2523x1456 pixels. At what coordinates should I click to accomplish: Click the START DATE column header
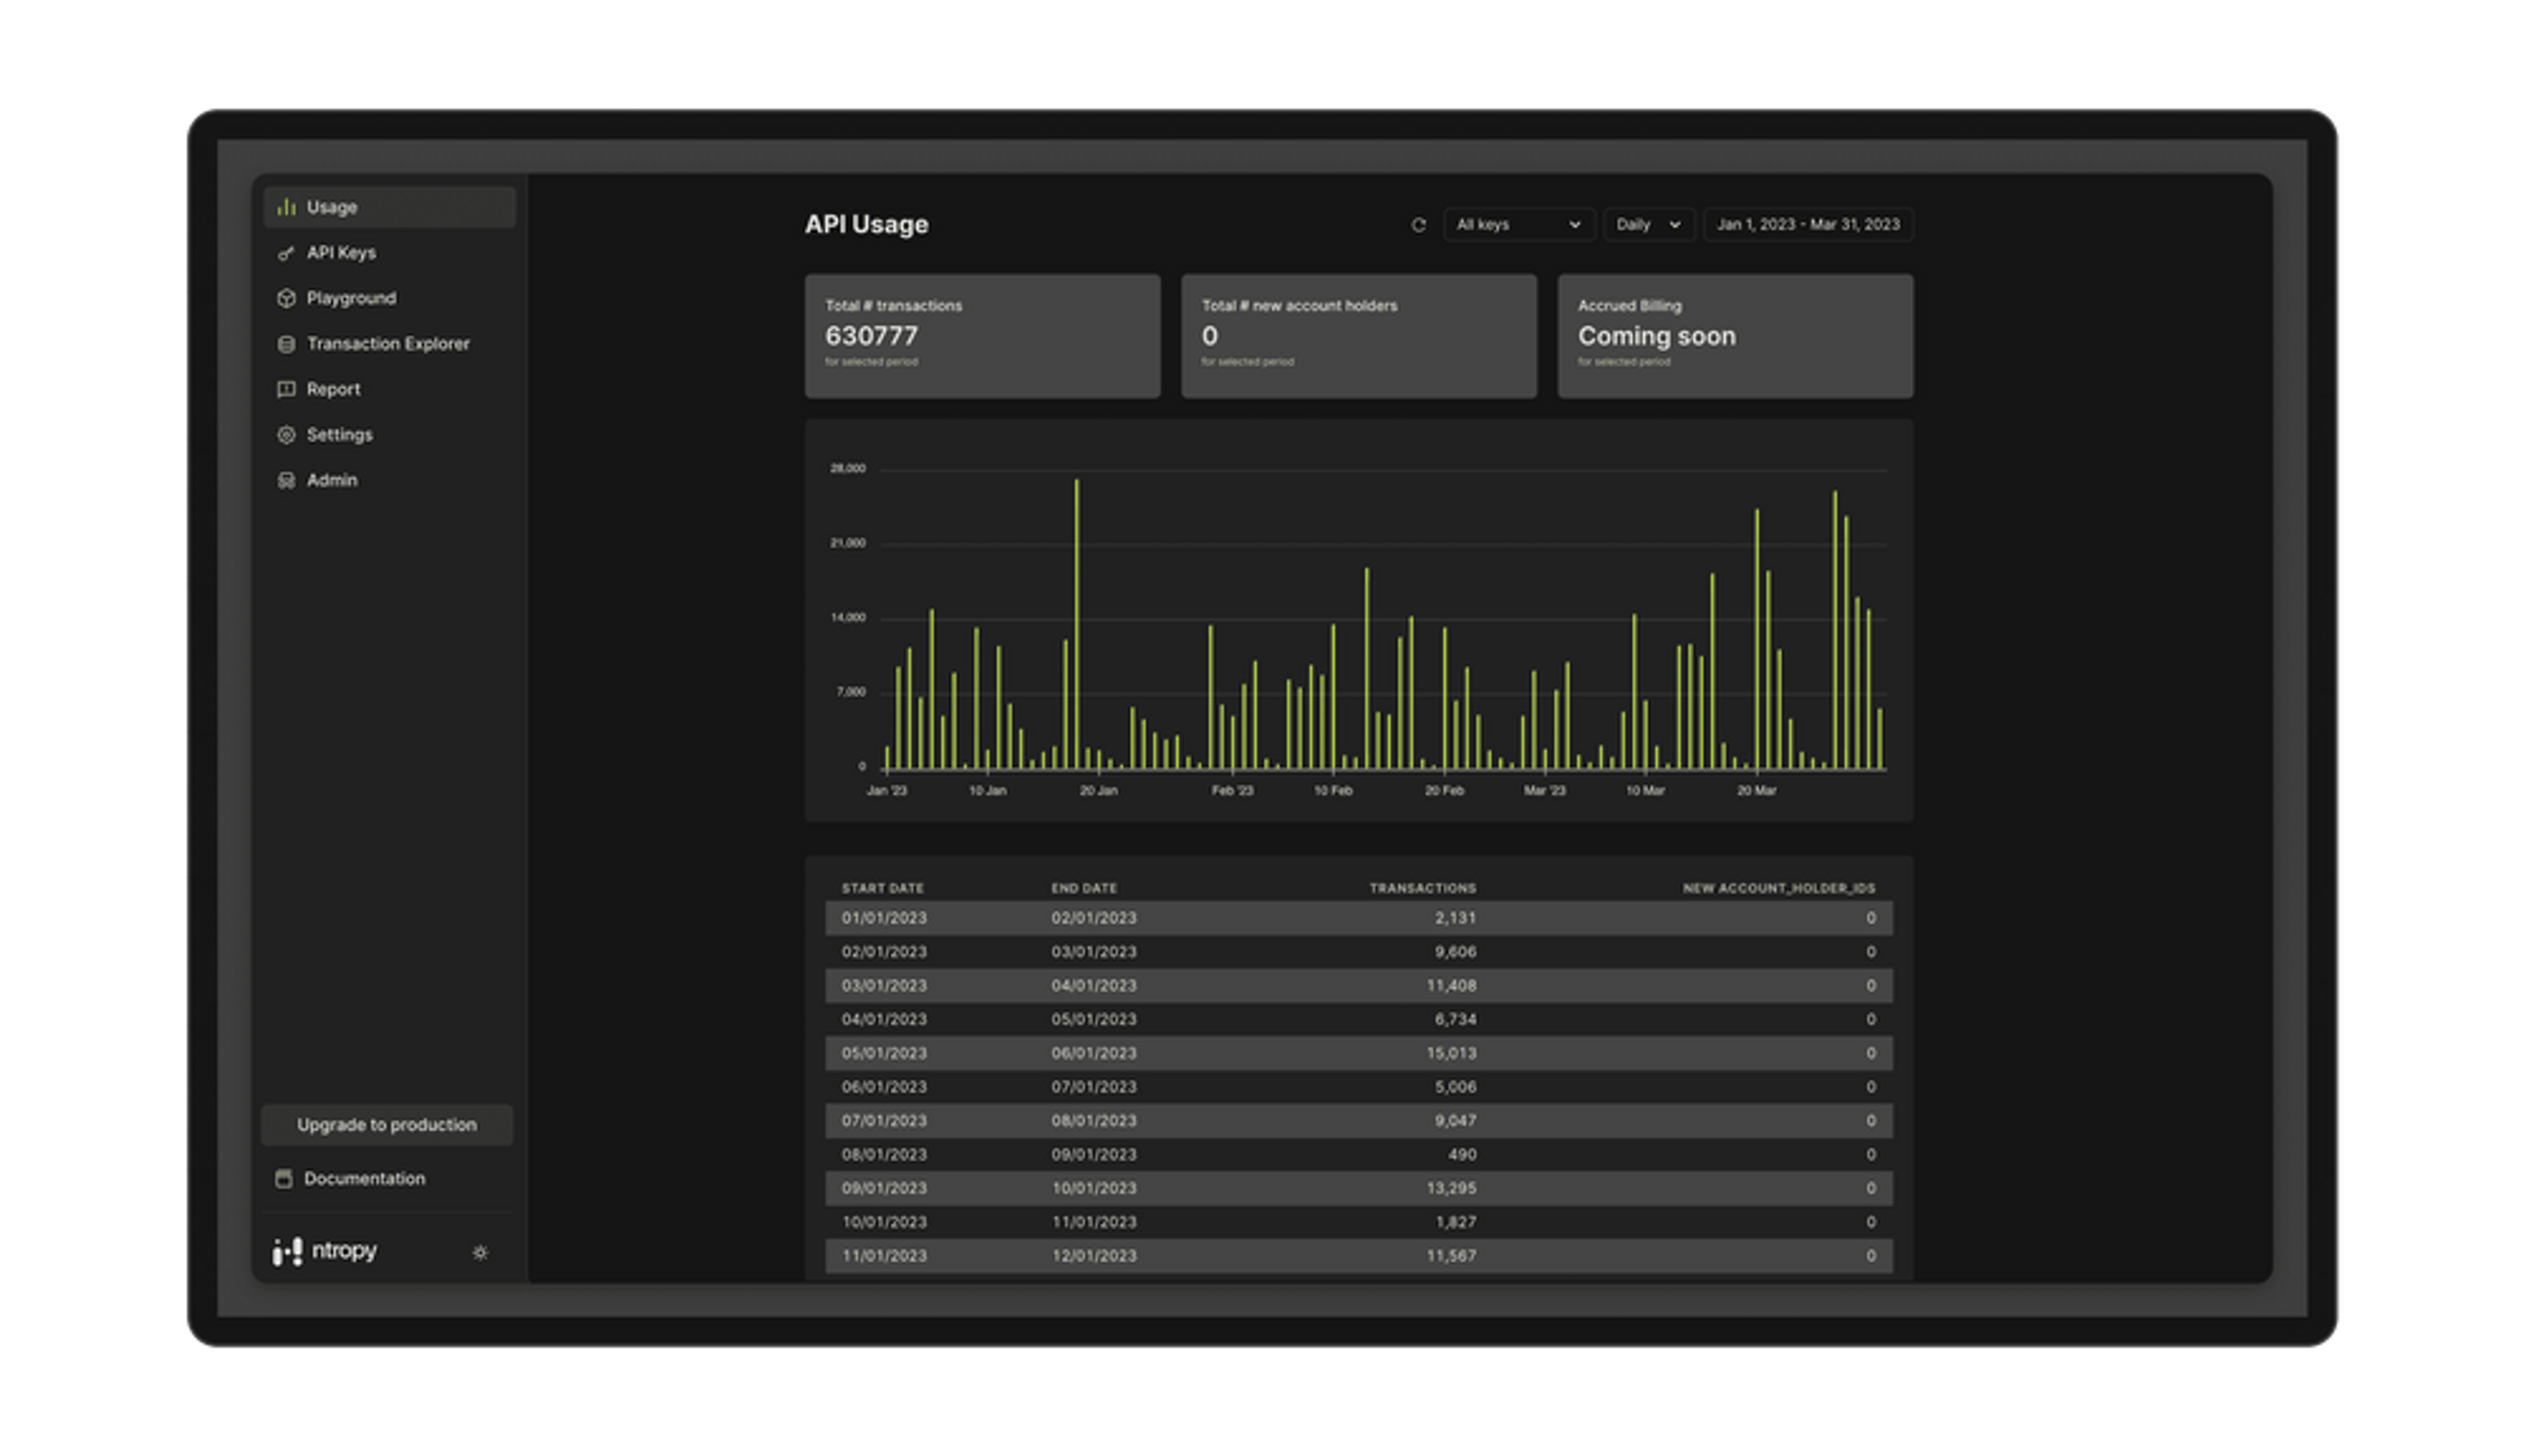pos(882,888)
